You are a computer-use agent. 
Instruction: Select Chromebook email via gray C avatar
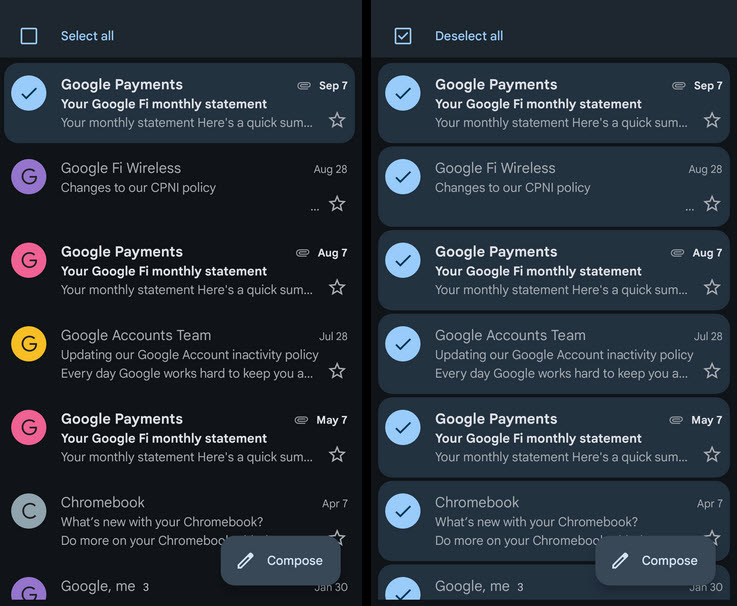pos(29,511)
